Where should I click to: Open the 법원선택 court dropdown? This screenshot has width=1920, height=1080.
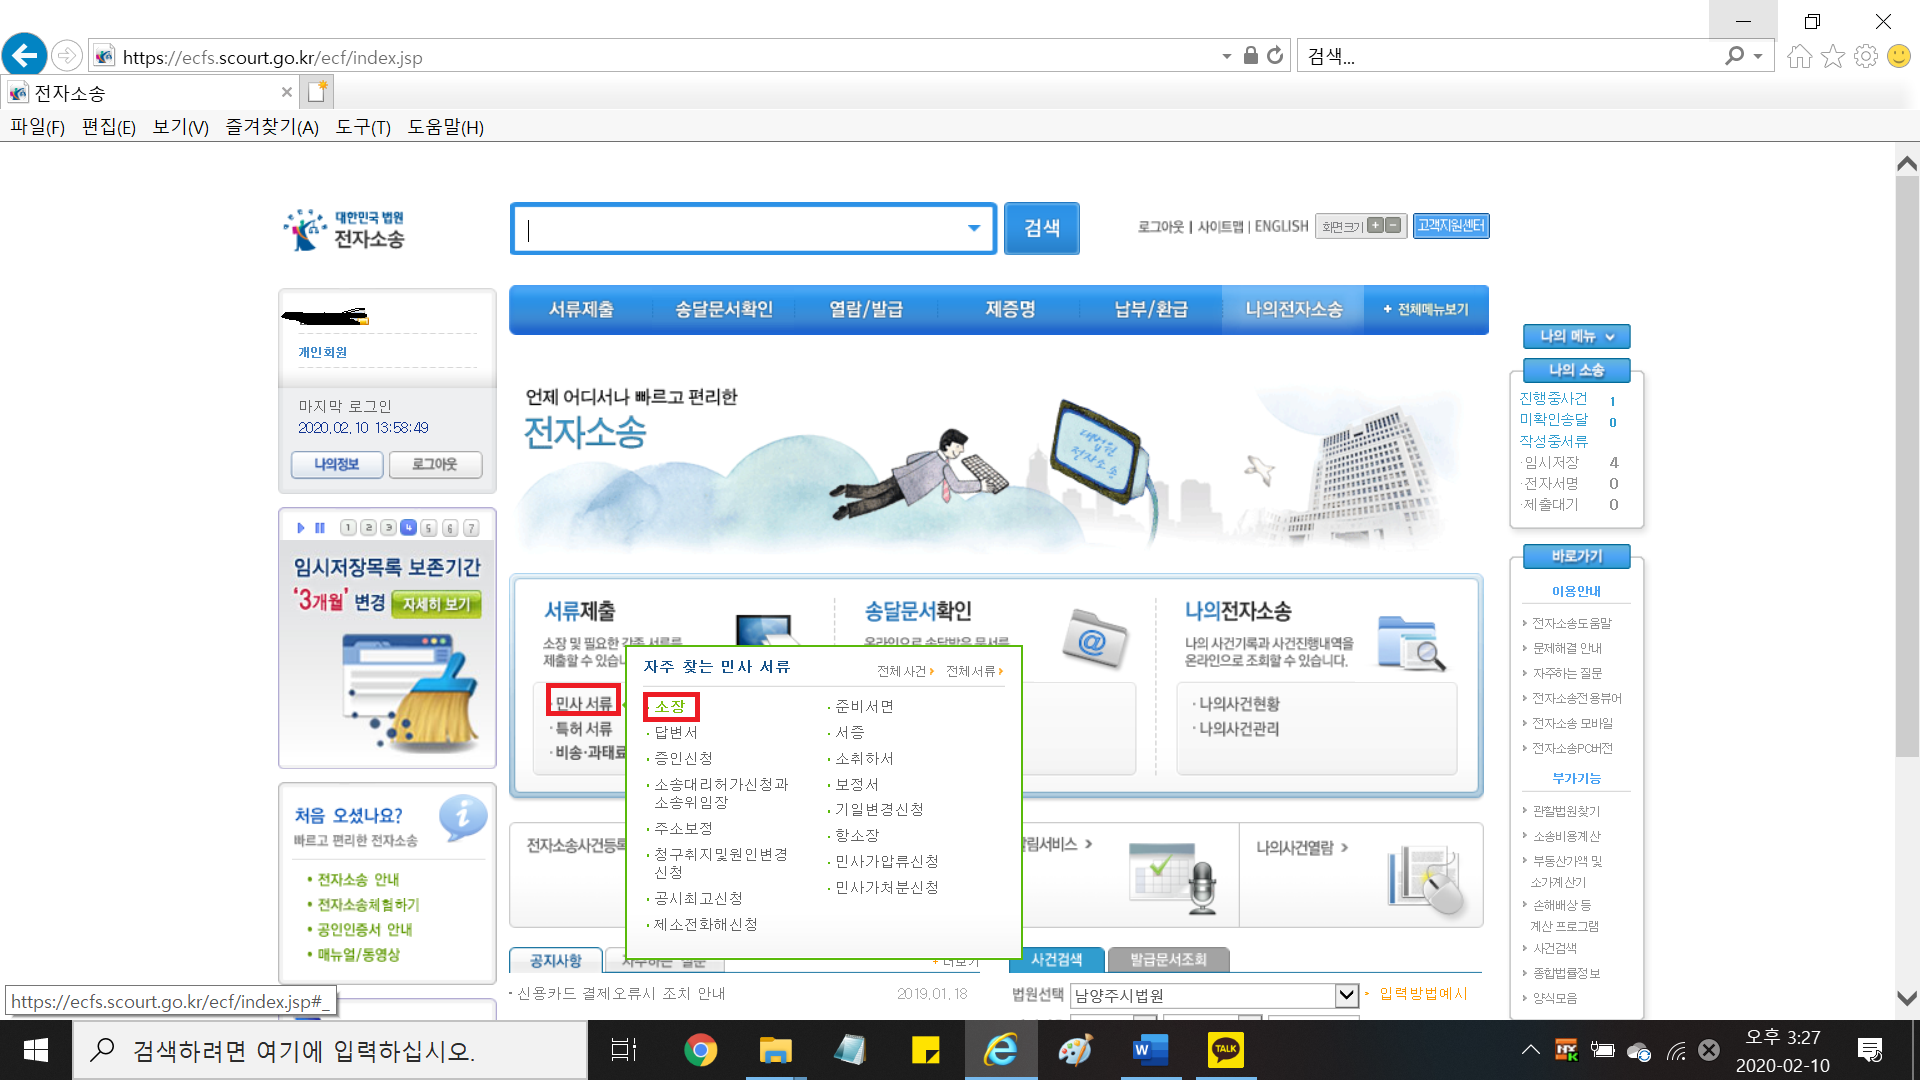1346,995
